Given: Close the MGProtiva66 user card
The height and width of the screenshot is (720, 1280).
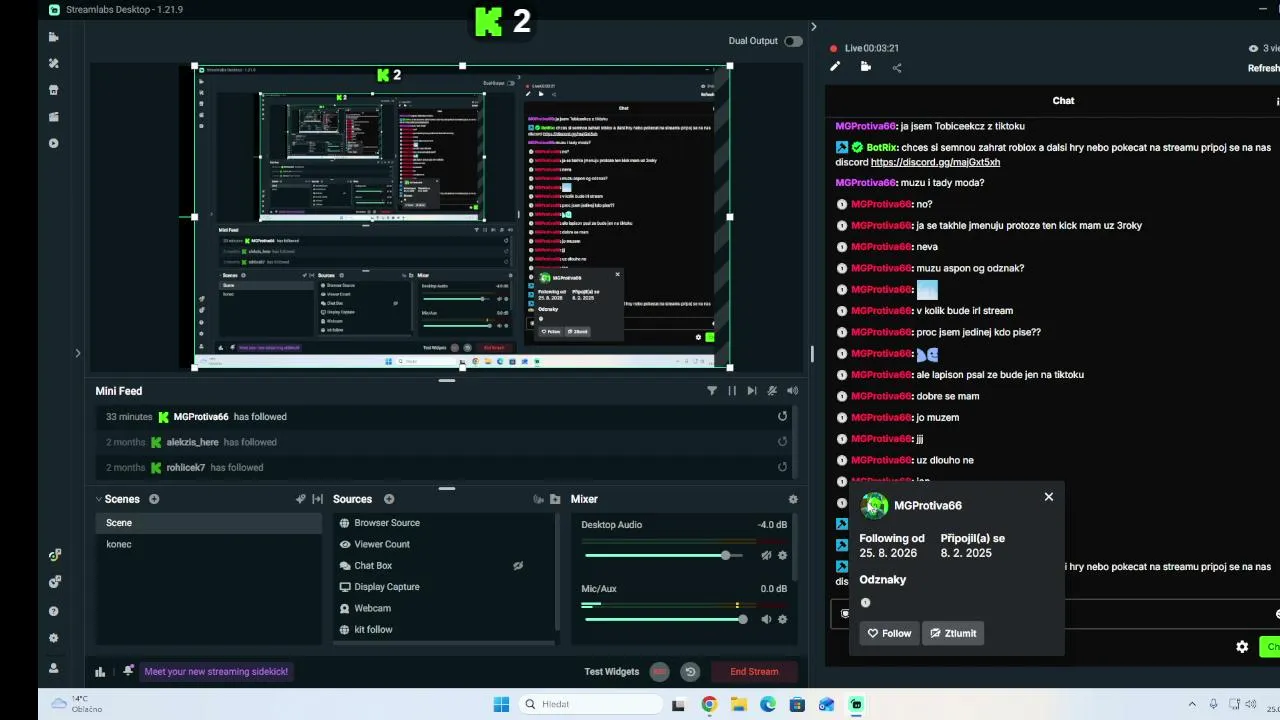Looking at the screenshot, I should click(x=1049, y=497).
